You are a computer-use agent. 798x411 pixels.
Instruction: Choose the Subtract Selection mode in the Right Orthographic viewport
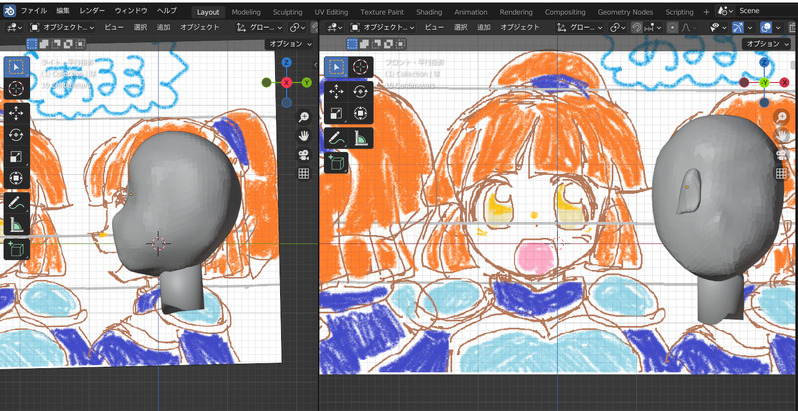[56, 44]
